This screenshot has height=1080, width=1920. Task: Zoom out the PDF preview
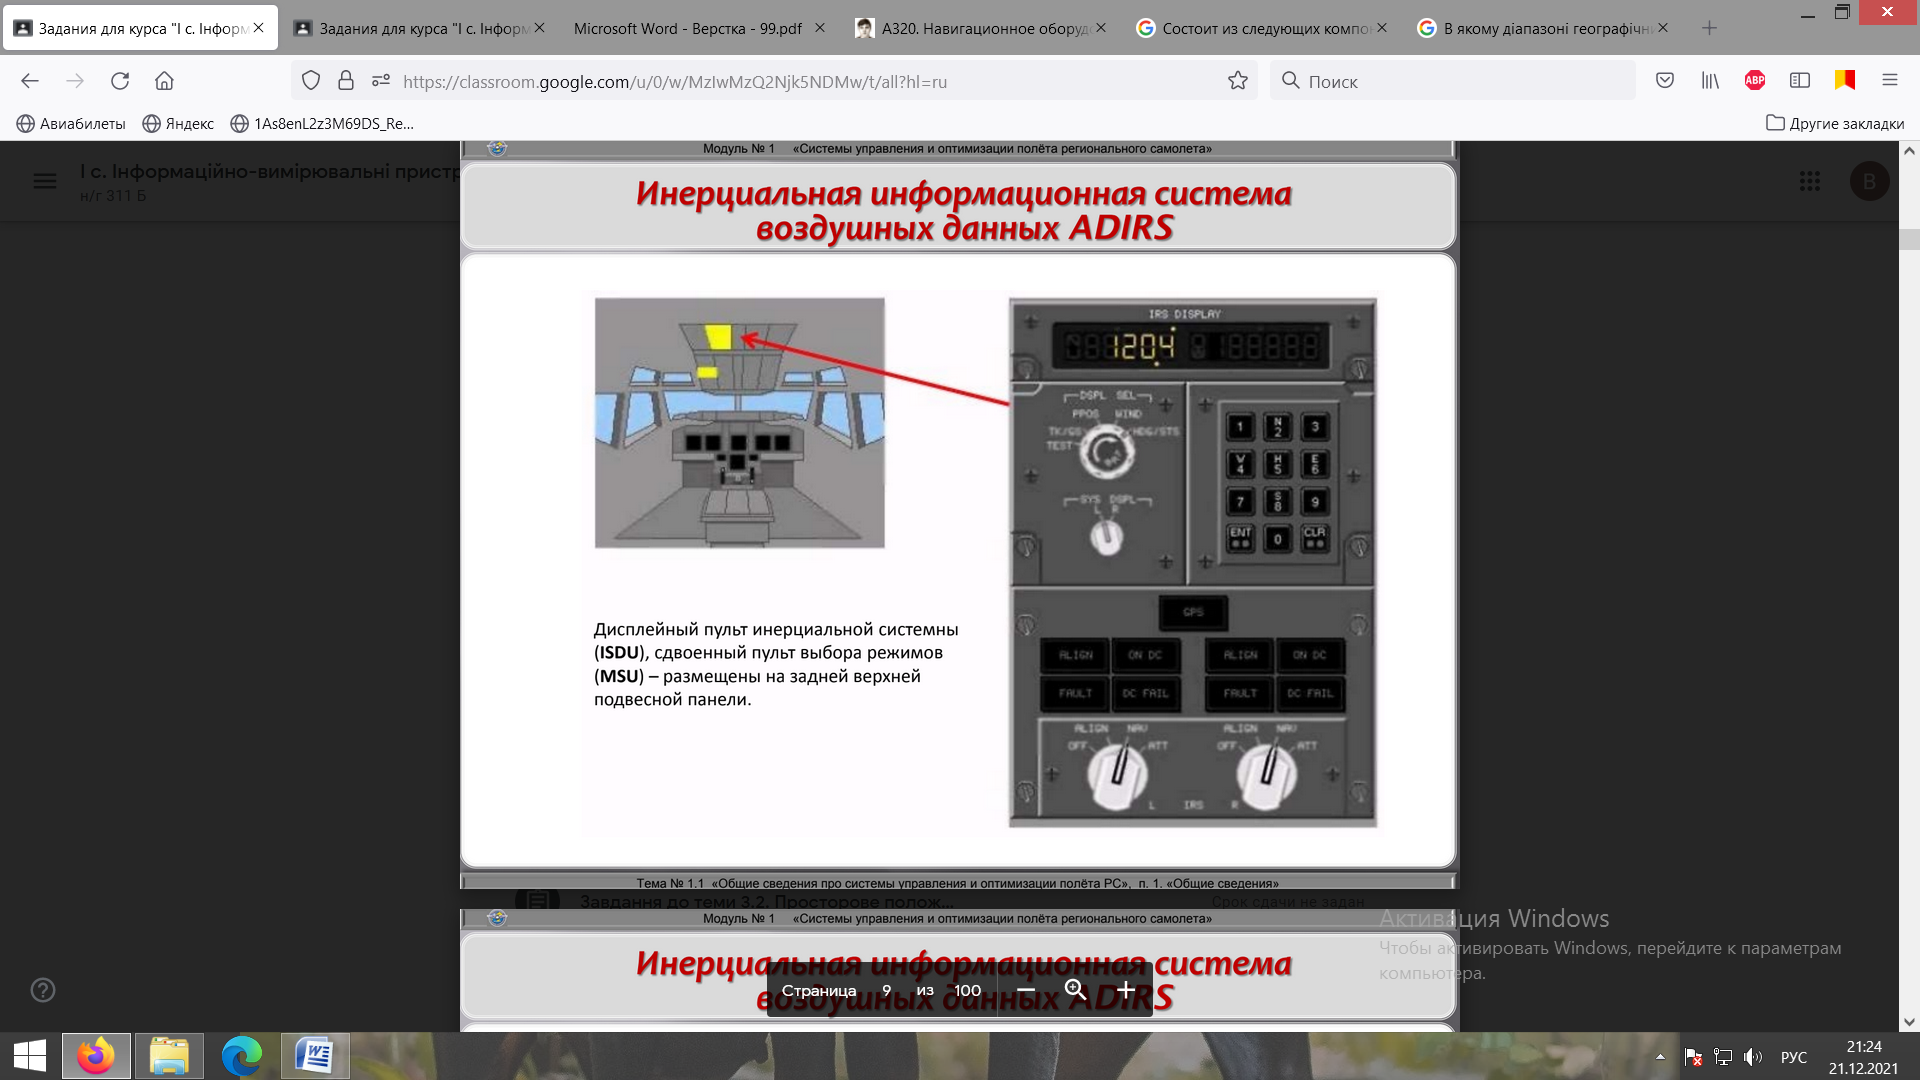(1026, 990)
